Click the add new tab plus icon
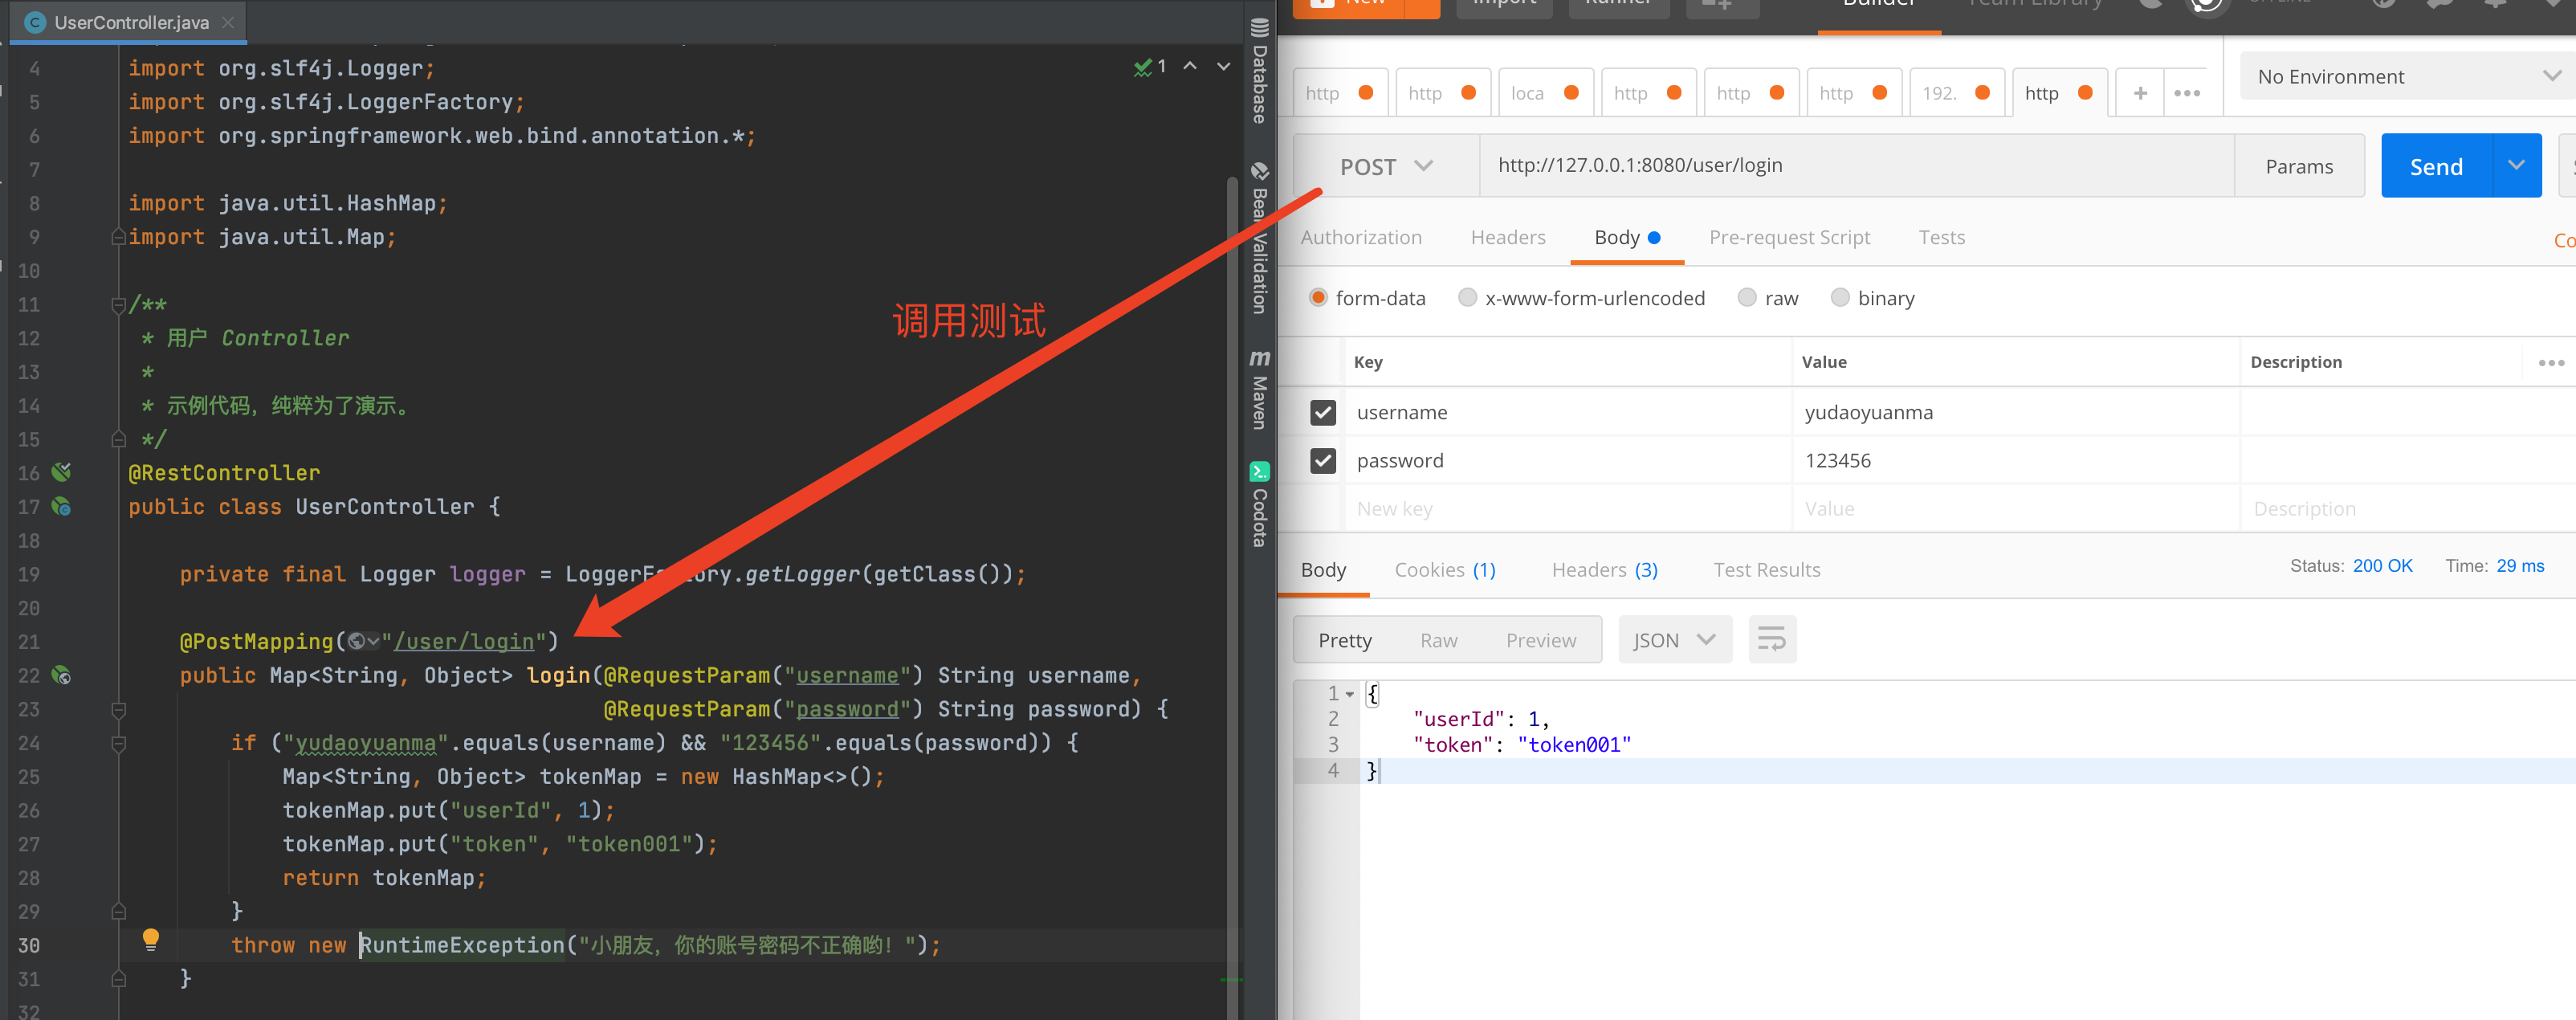Image resolution: width=2576 pixels, height=1020 pixels. pyautogui.click(x=2141, y=94)
